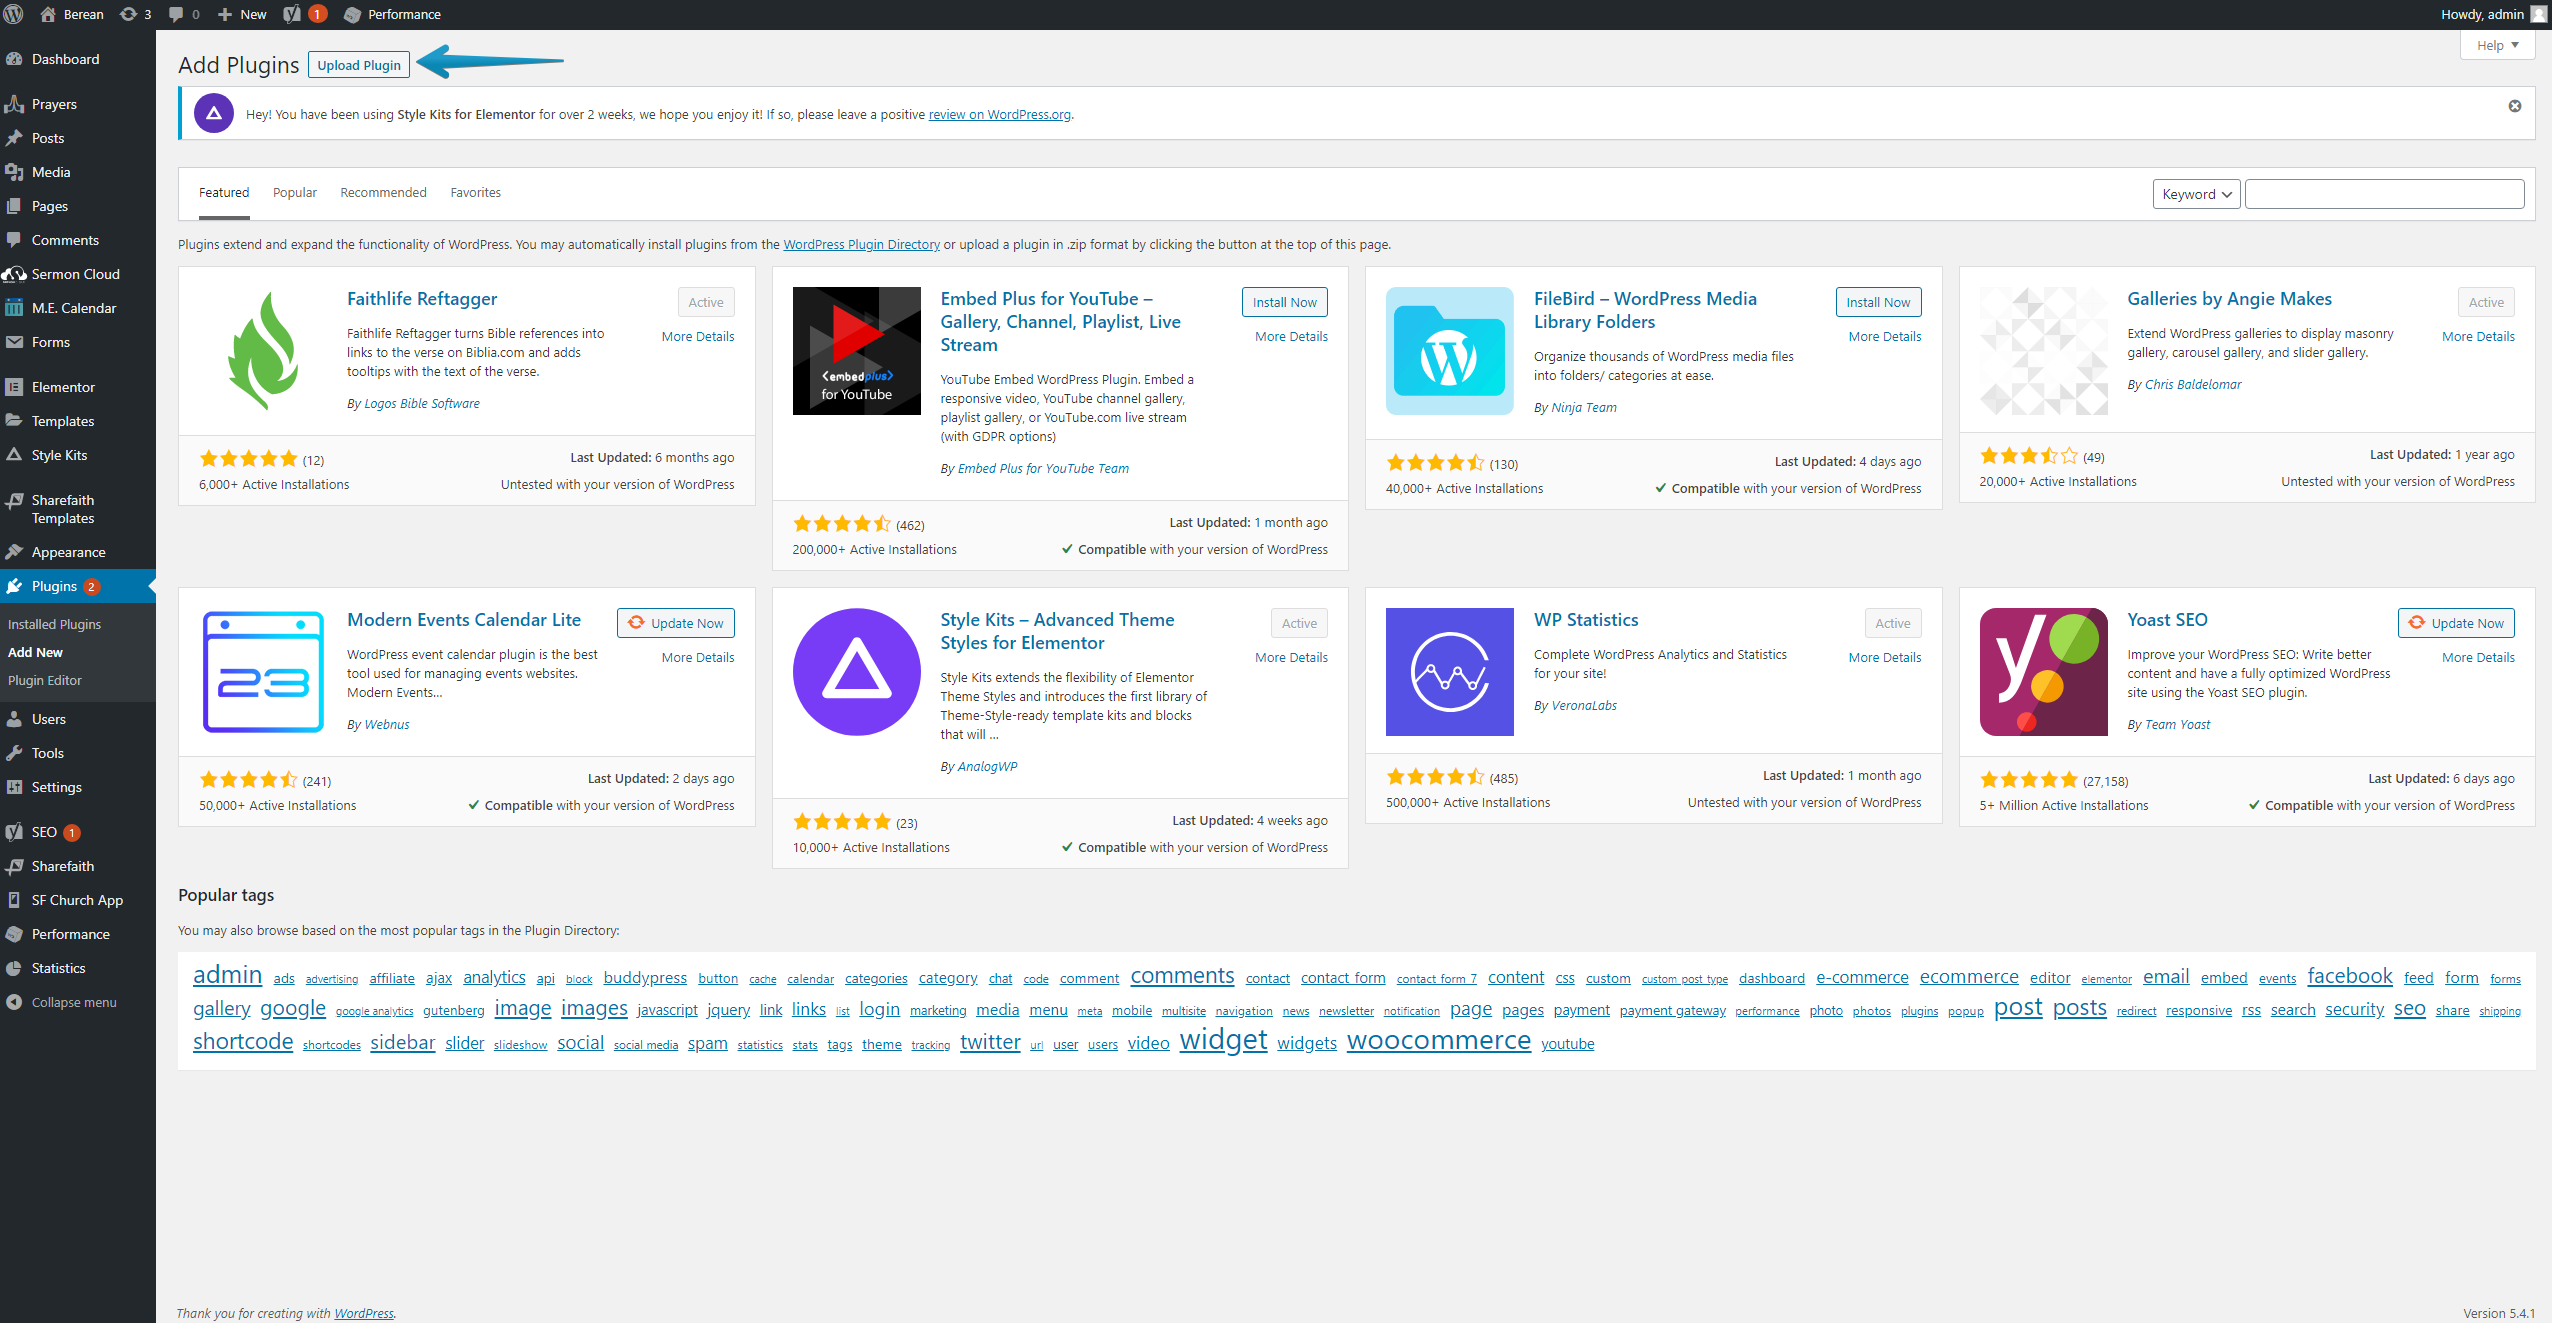
Task: Switch to the Popular tab
Action: pos(295,193)
